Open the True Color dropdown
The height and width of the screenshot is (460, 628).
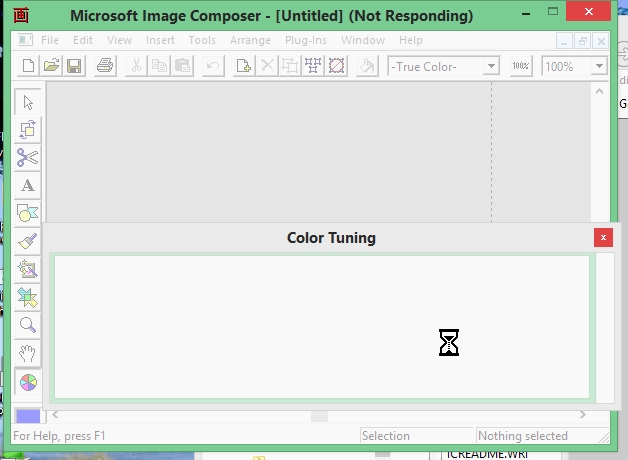point(491,66)
